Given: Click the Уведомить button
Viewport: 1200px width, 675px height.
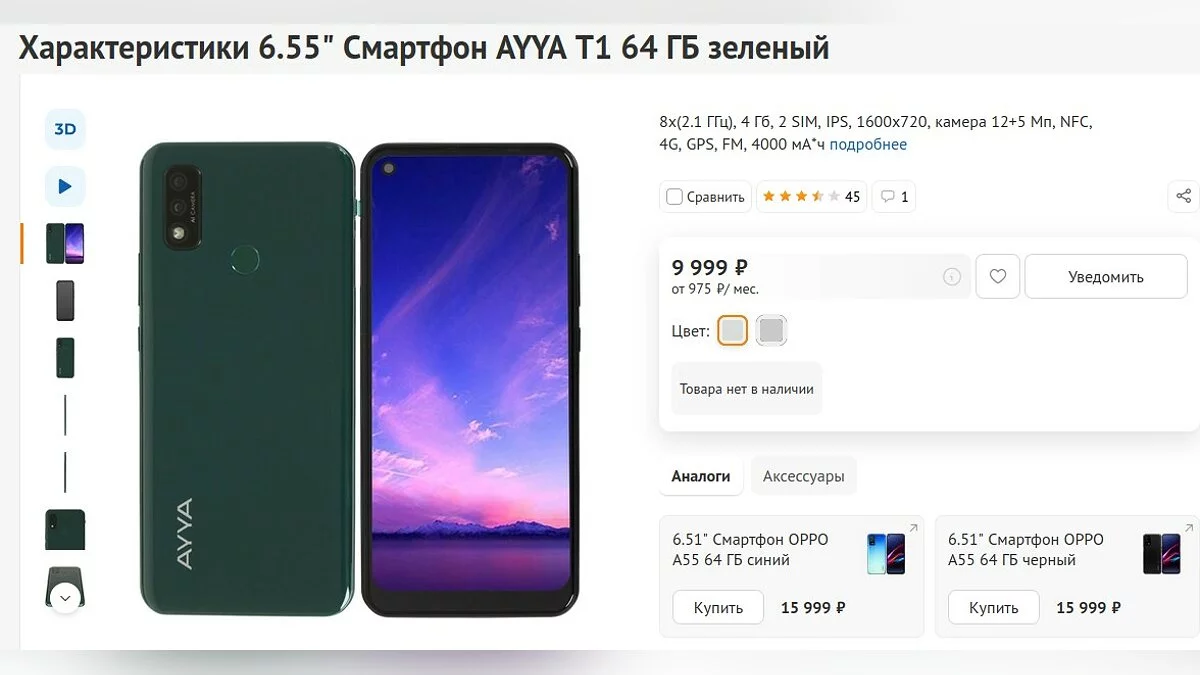Looking at the screenshot, I should tap(1106, 277).
